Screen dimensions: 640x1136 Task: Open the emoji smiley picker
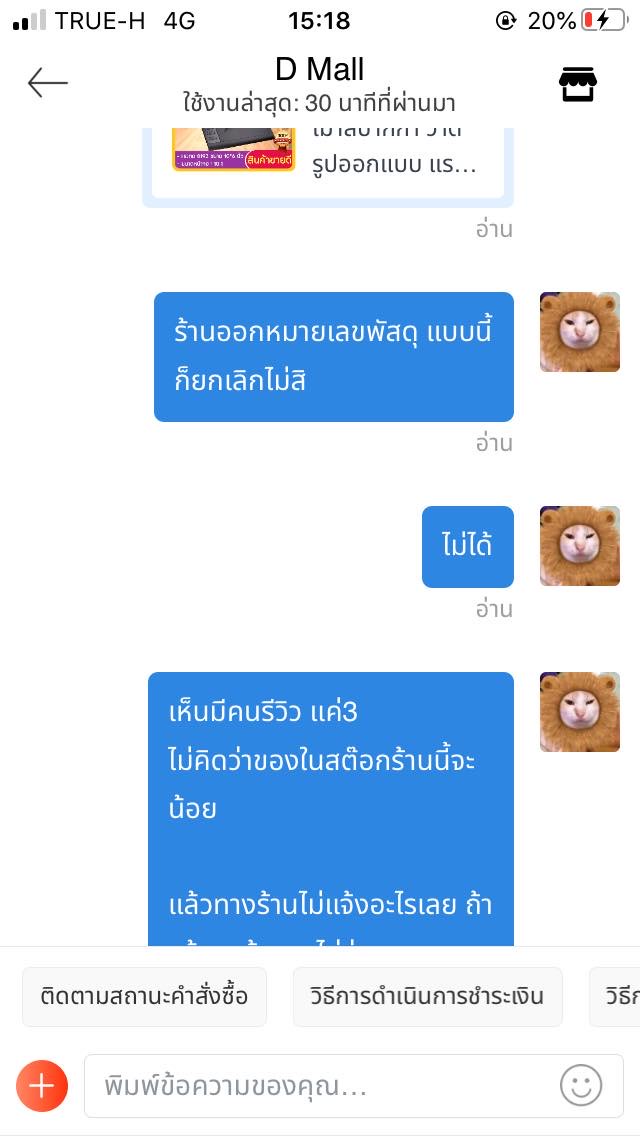pos(581,1085)
